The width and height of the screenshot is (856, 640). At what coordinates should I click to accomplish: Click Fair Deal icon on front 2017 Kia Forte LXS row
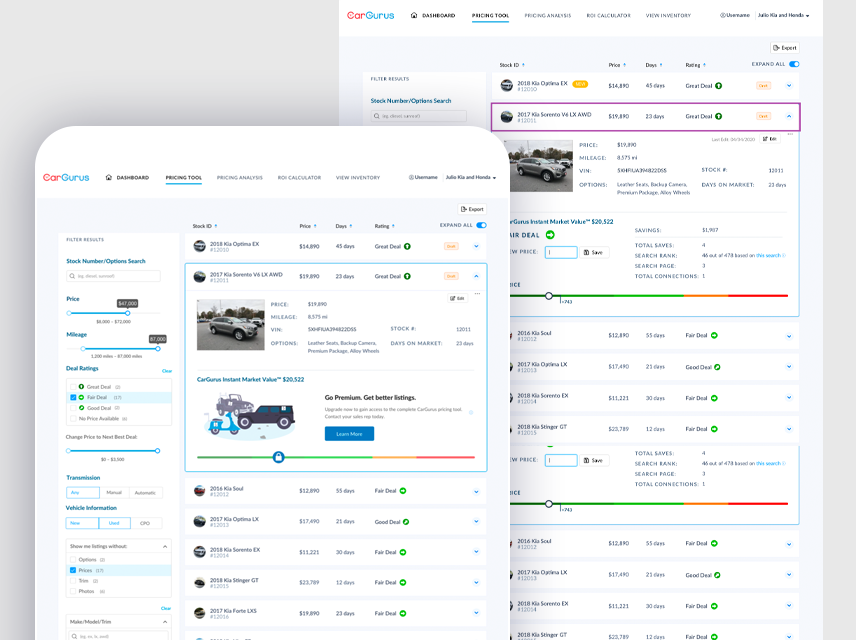pyautogui.click(x=403, y=613)
